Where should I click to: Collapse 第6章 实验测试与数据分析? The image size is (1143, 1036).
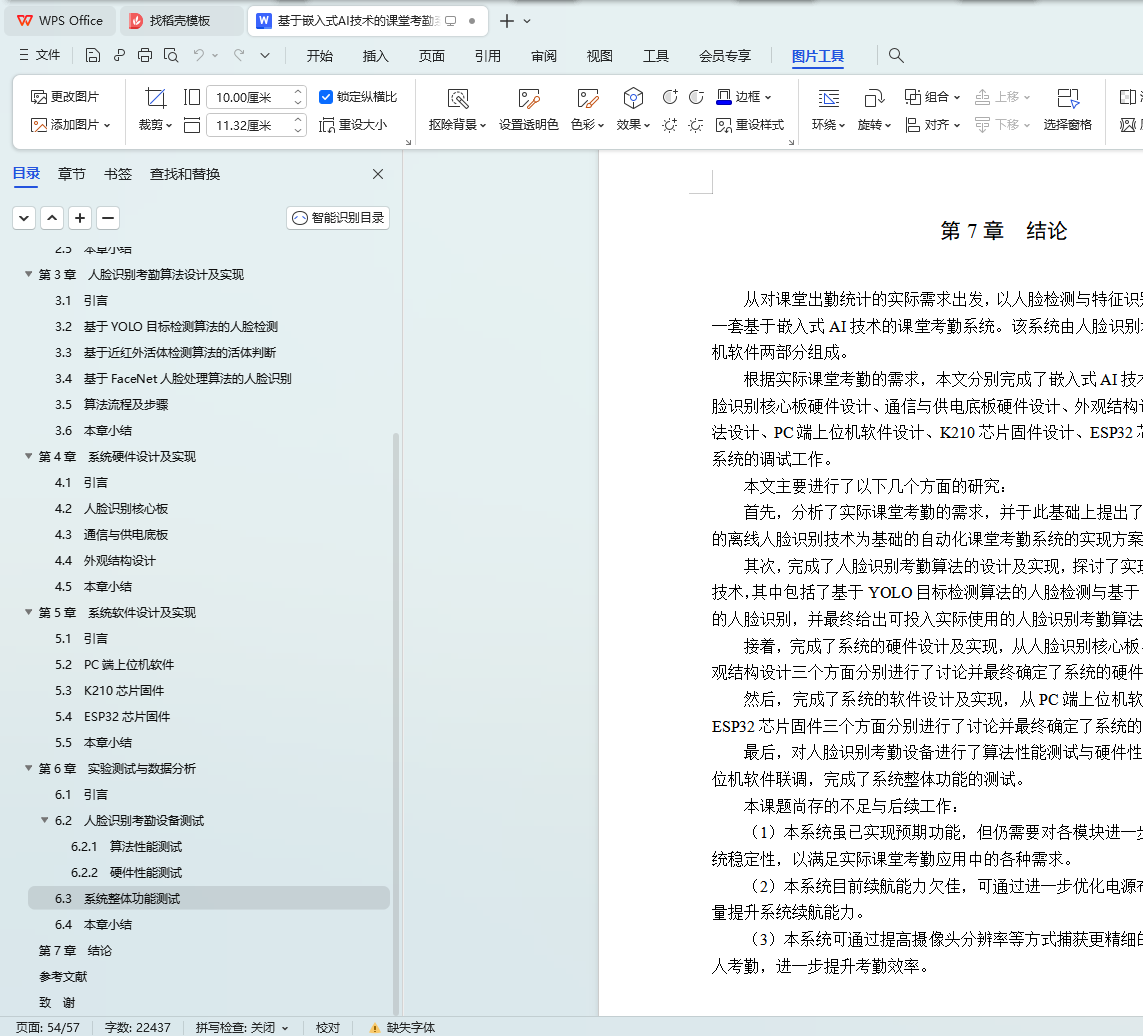click(x=28, y=768)
